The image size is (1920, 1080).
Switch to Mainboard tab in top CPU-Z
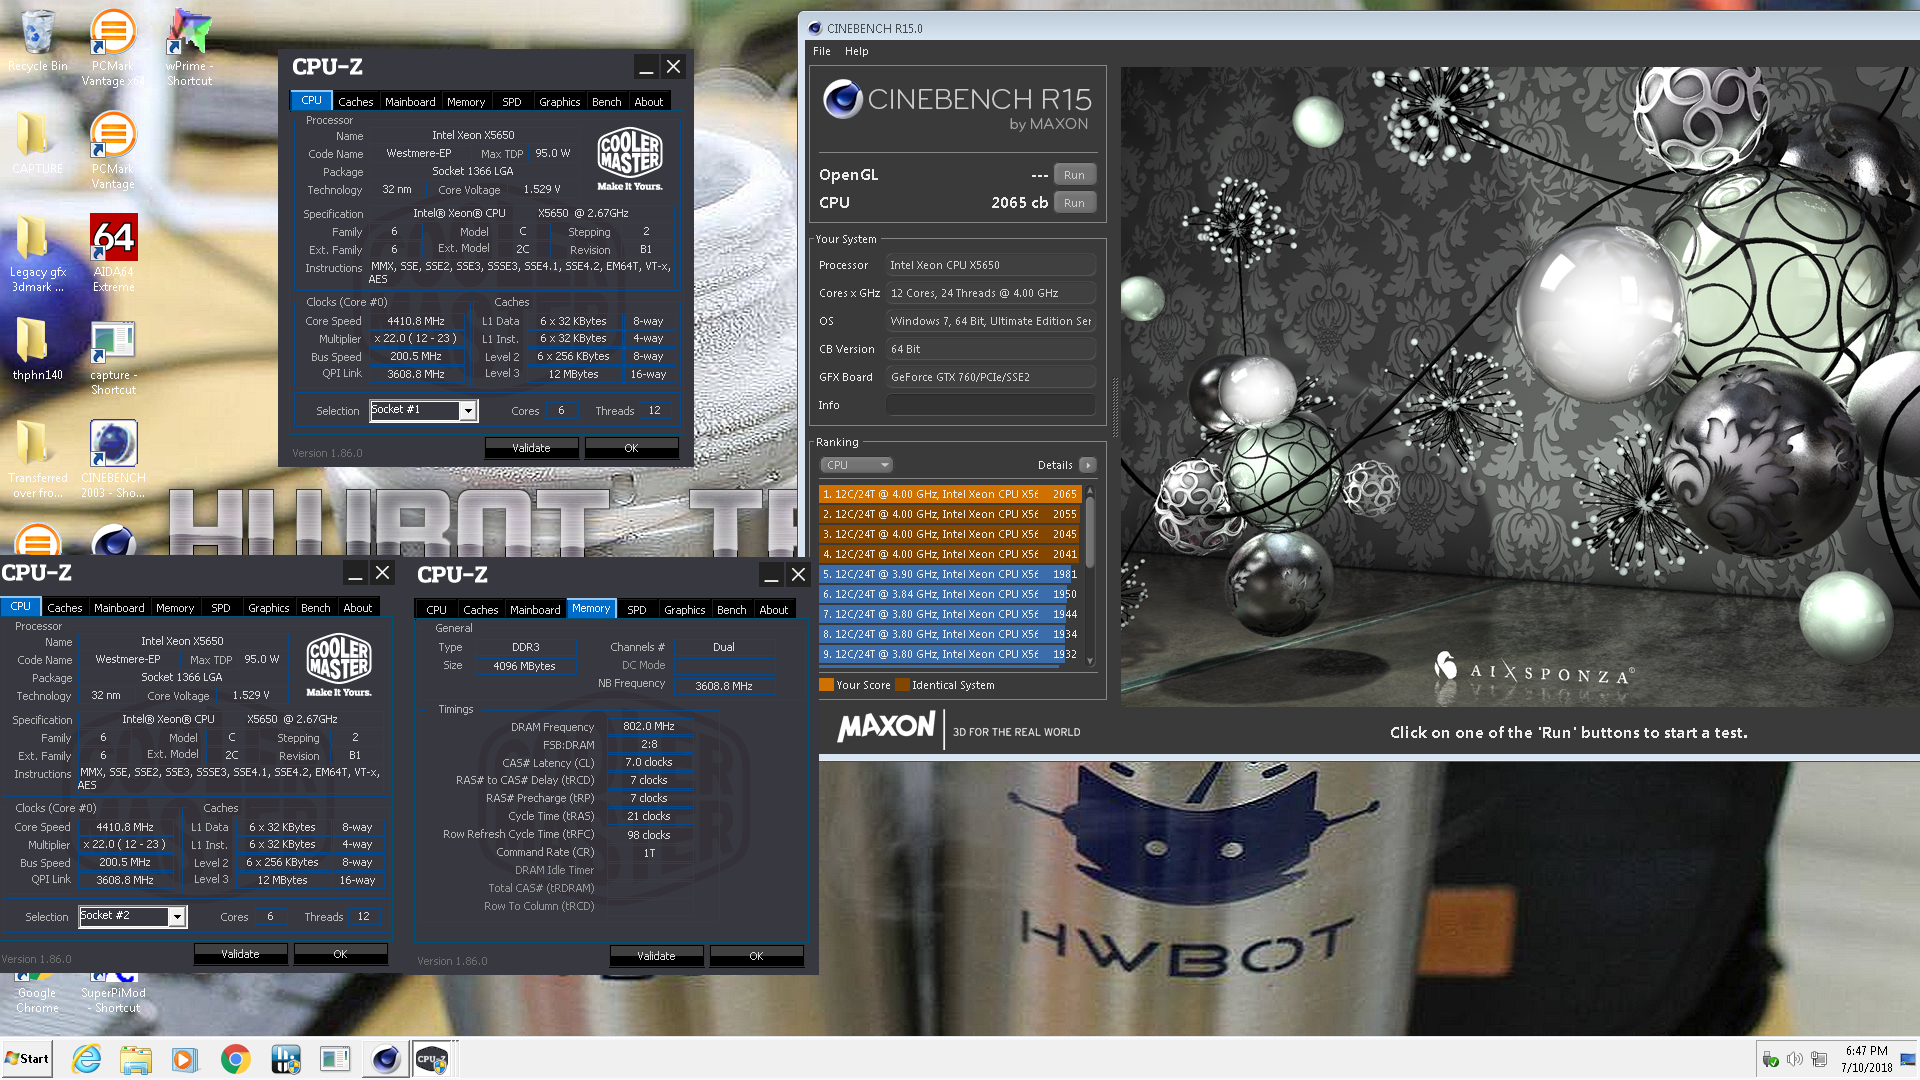coord(410,102)
